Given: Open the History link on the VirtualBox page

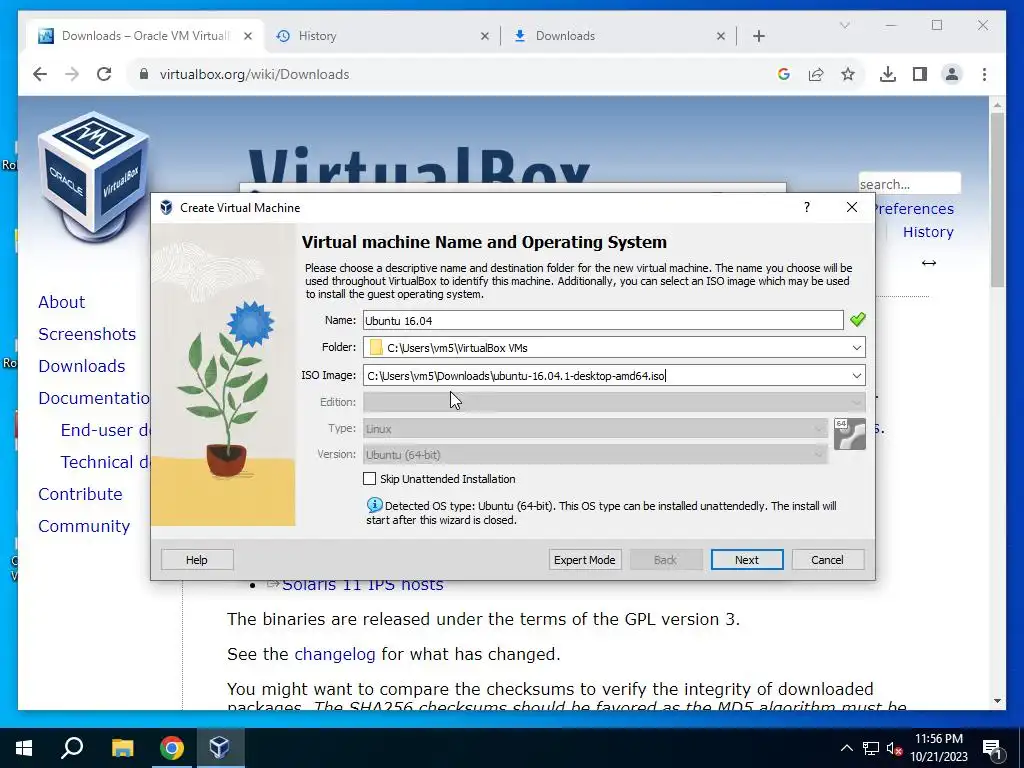Looking at the screenshot, I should click(928, 232).
